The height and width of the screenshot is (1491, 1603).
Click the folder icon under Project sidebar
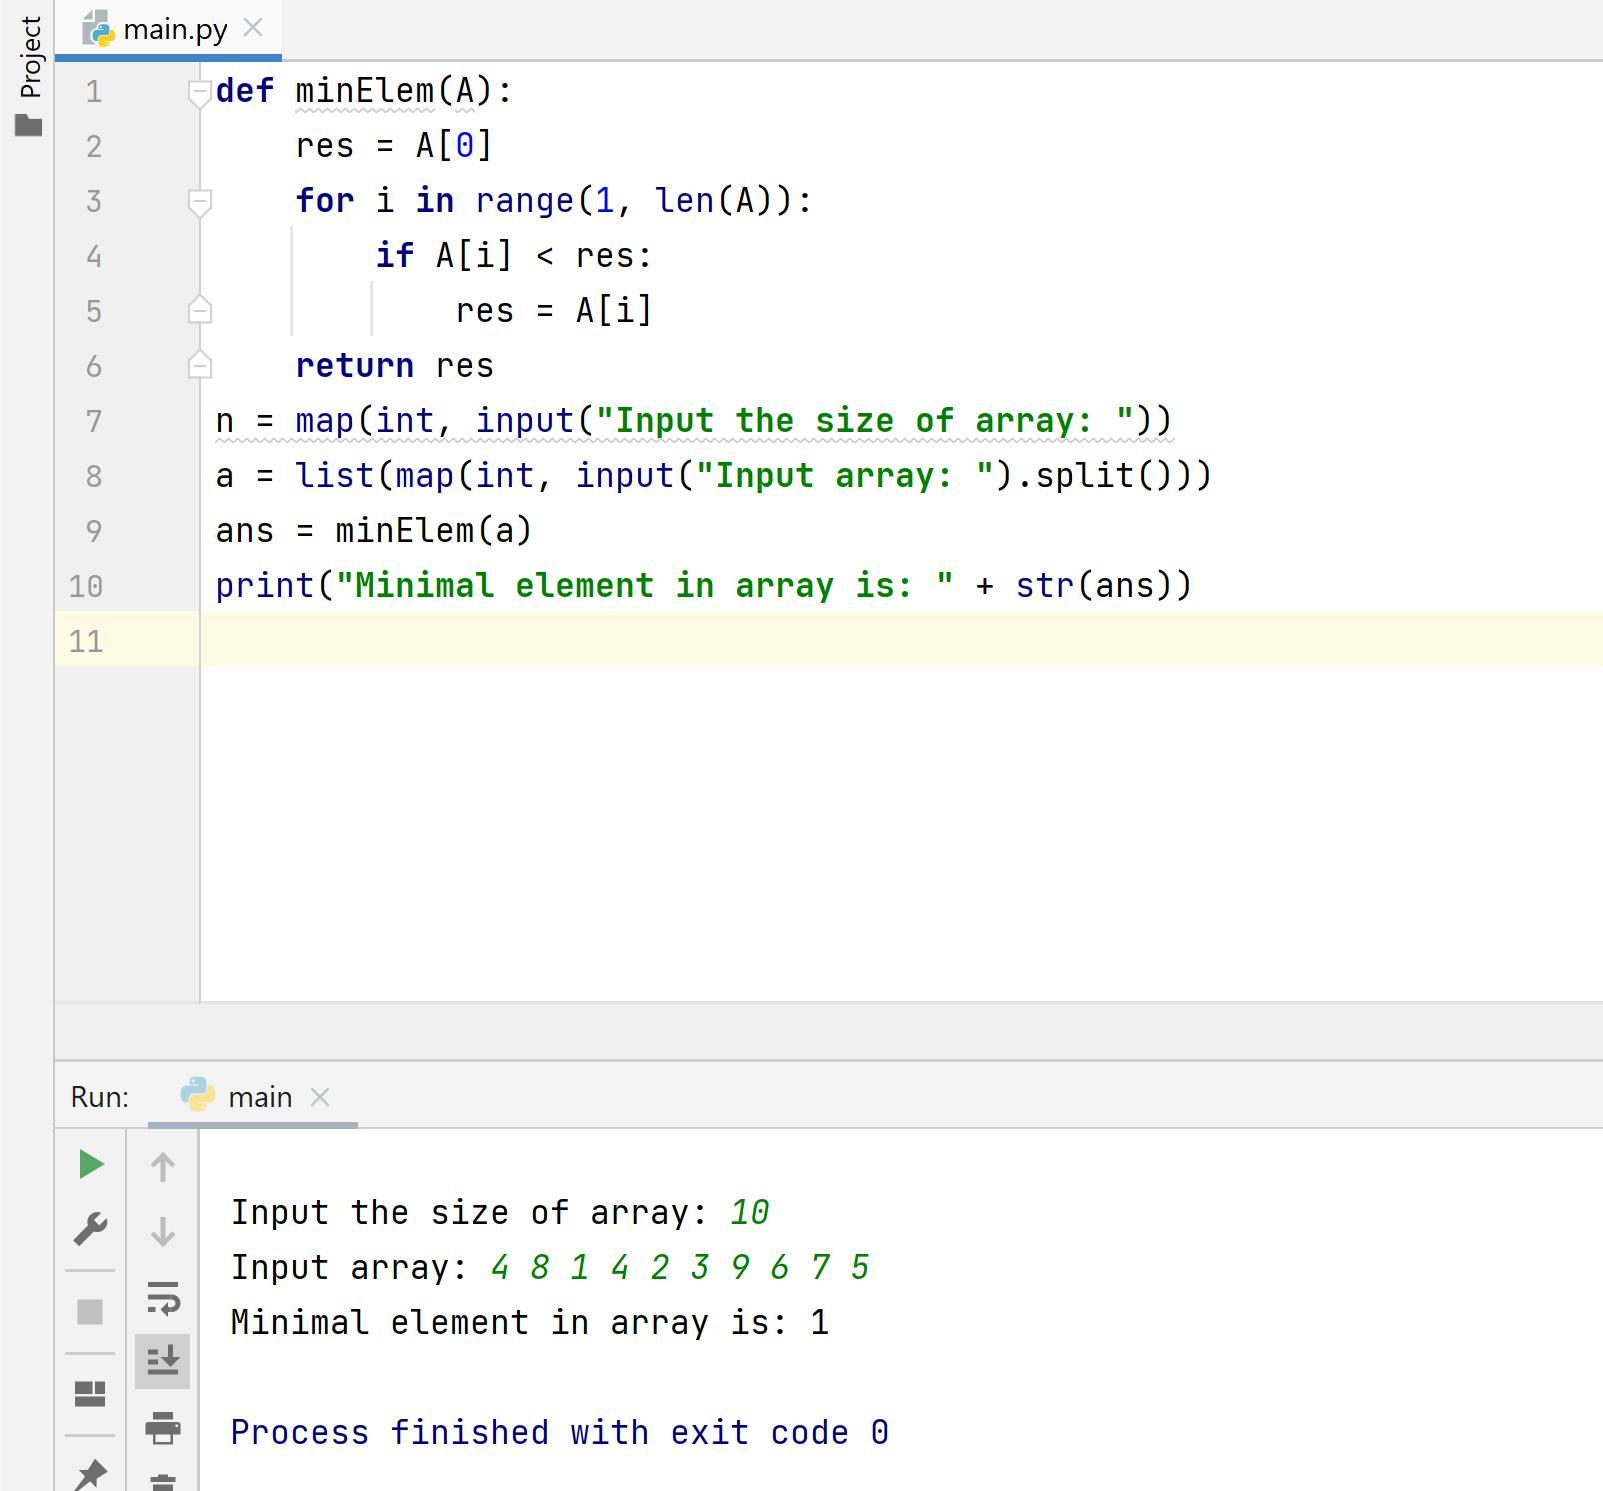click(29, 126)
